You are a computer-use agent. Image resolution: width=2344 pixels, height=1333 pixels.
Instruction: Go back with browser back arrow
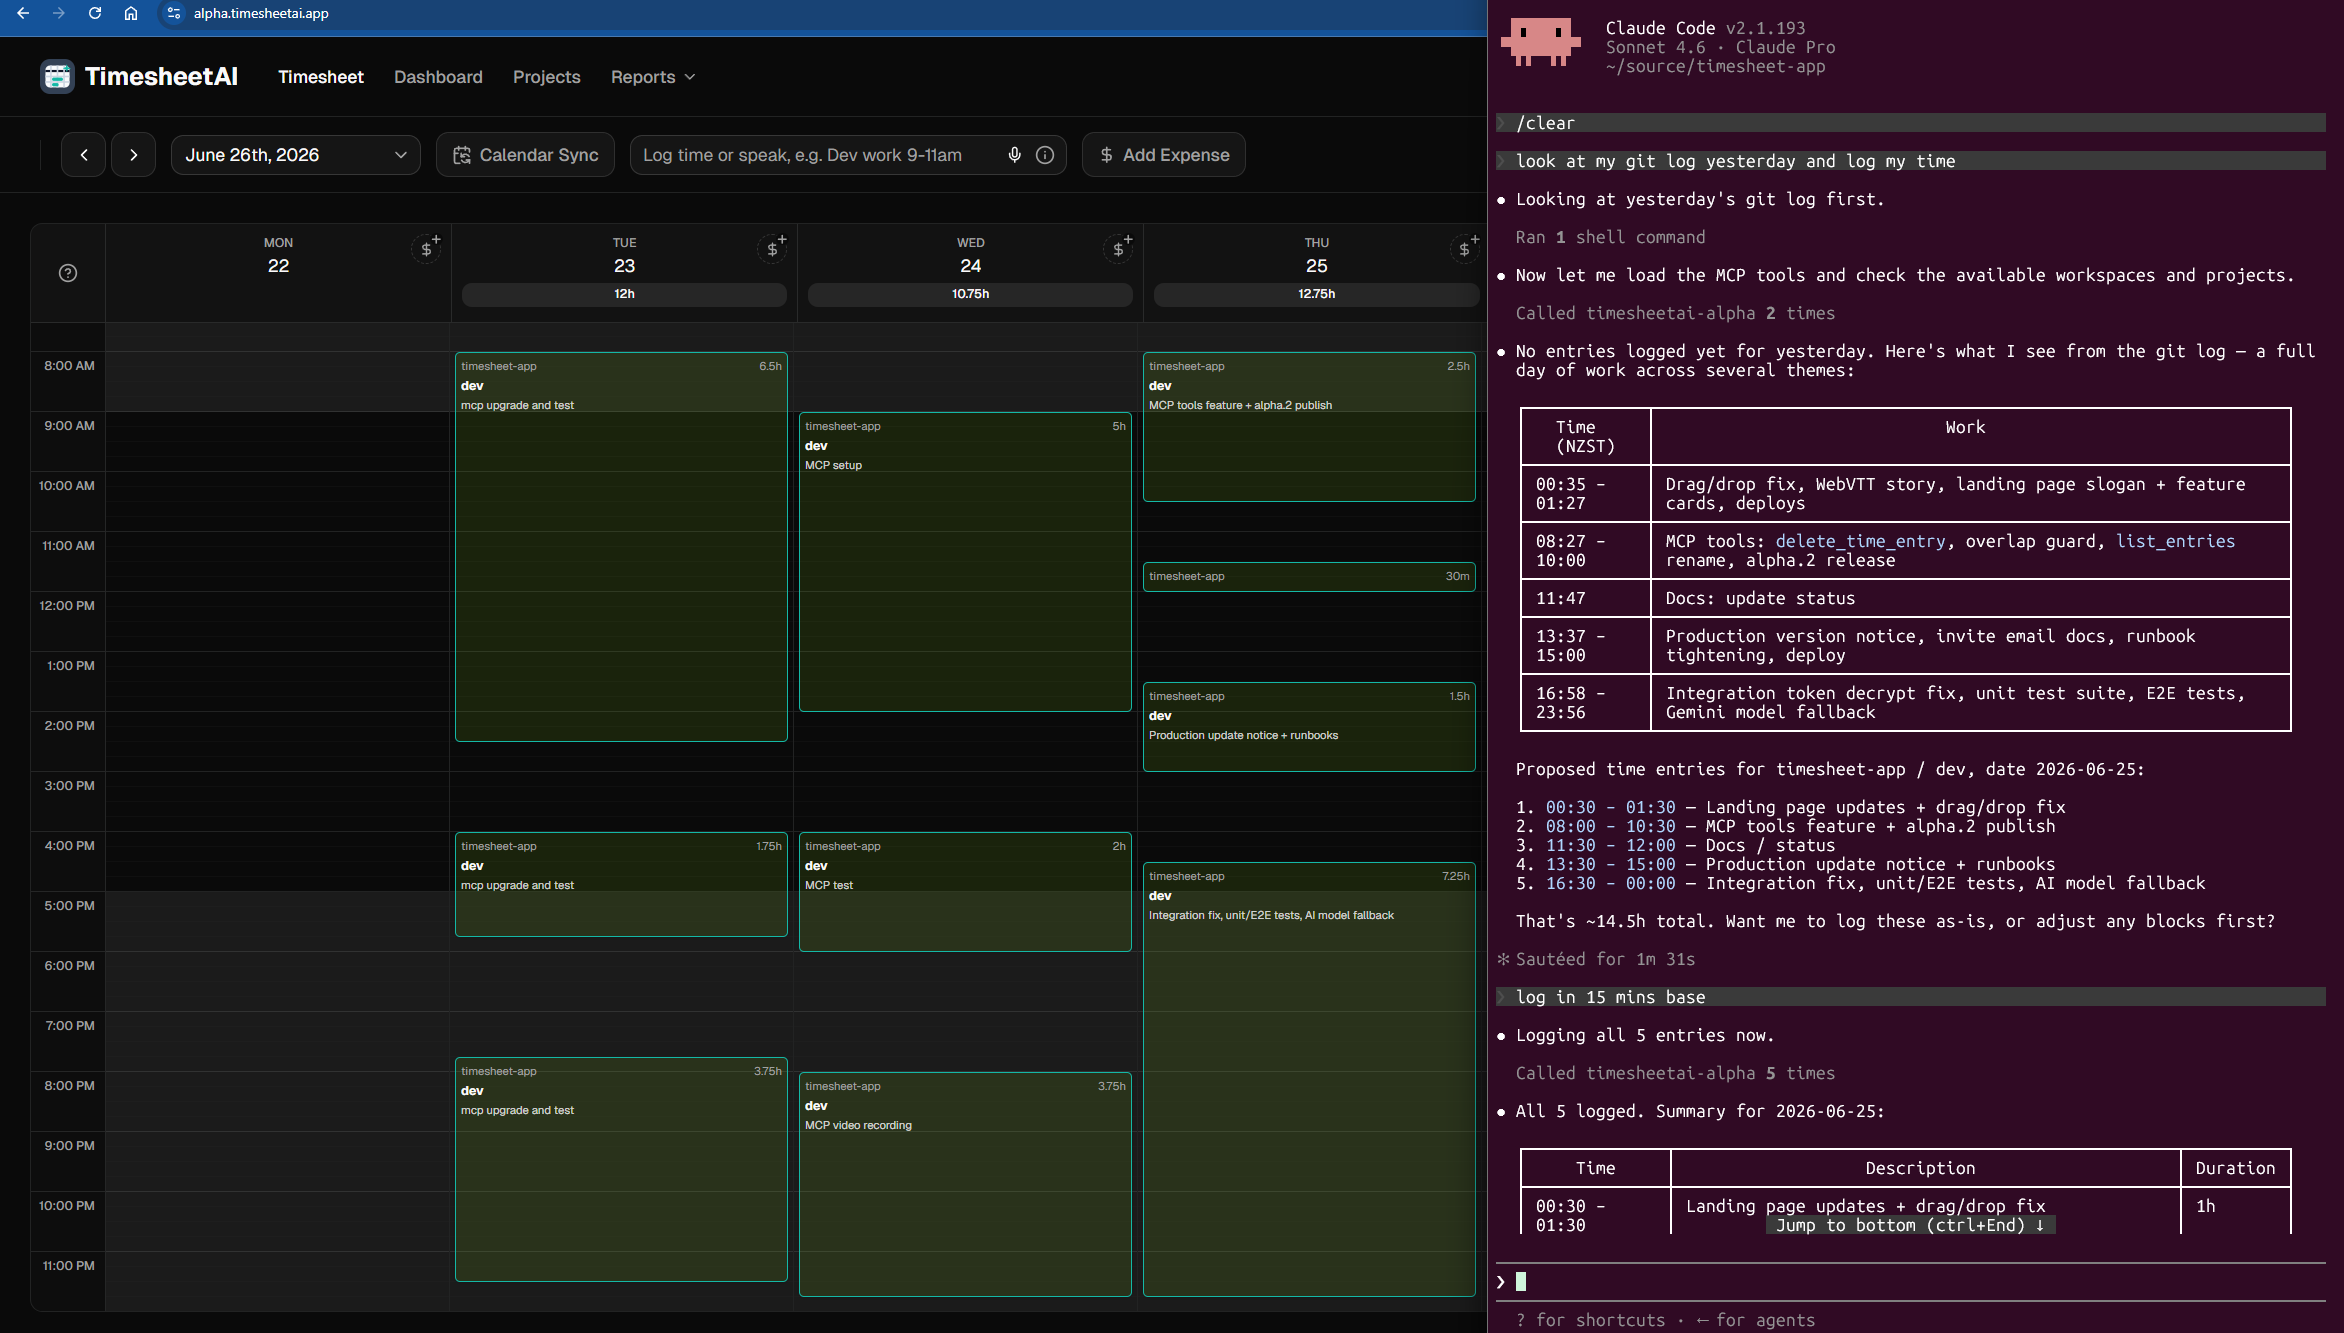click(23, 13)
